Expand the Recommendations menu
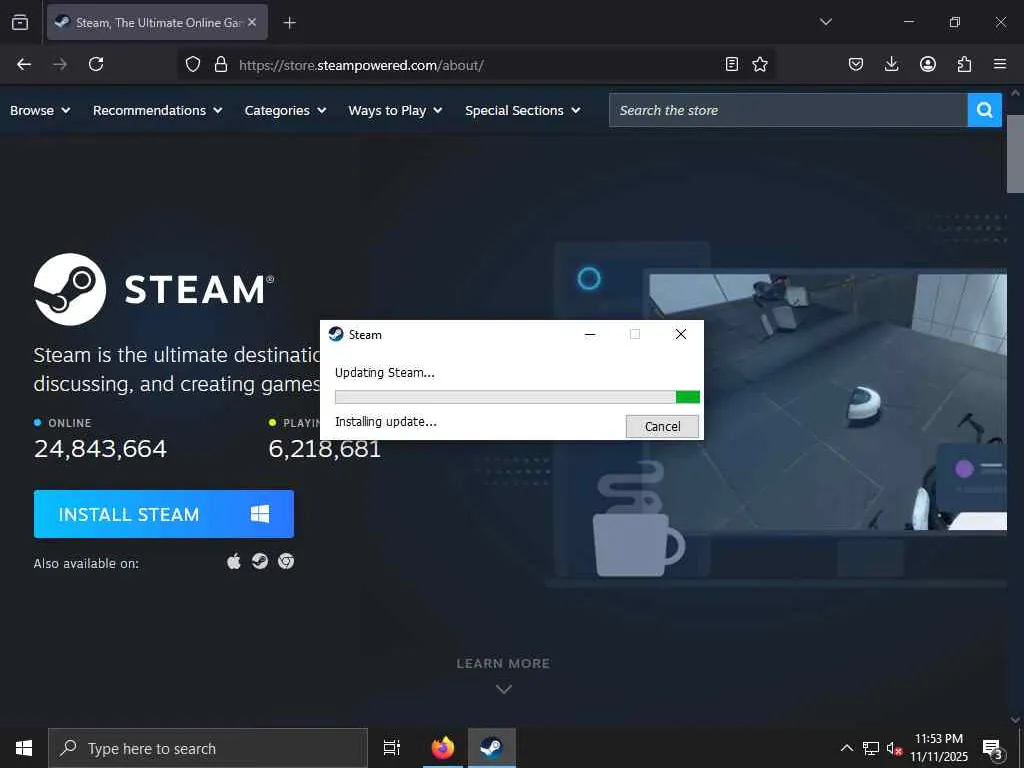Image resolution: width=1024 pixels, height=768 pixels. (157, 110)
